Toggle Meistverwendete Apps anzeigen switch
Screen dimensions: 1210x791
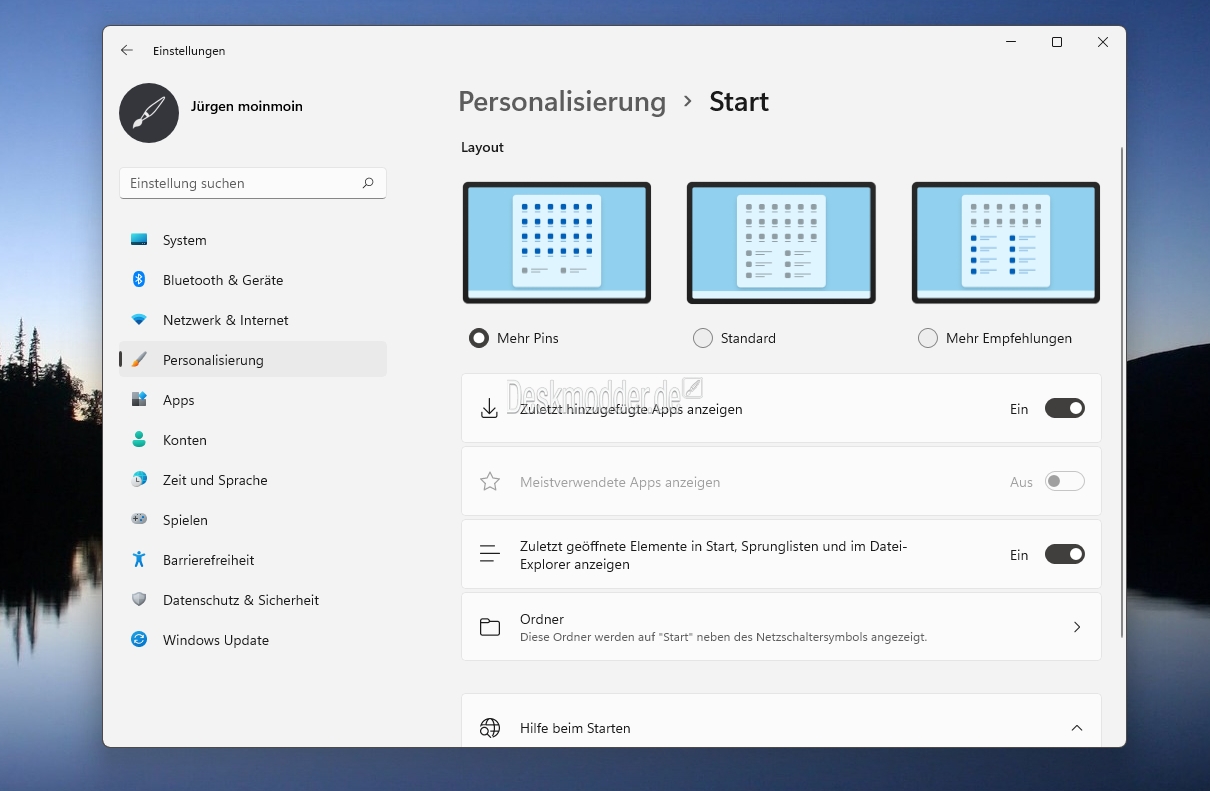[1065, 481]
